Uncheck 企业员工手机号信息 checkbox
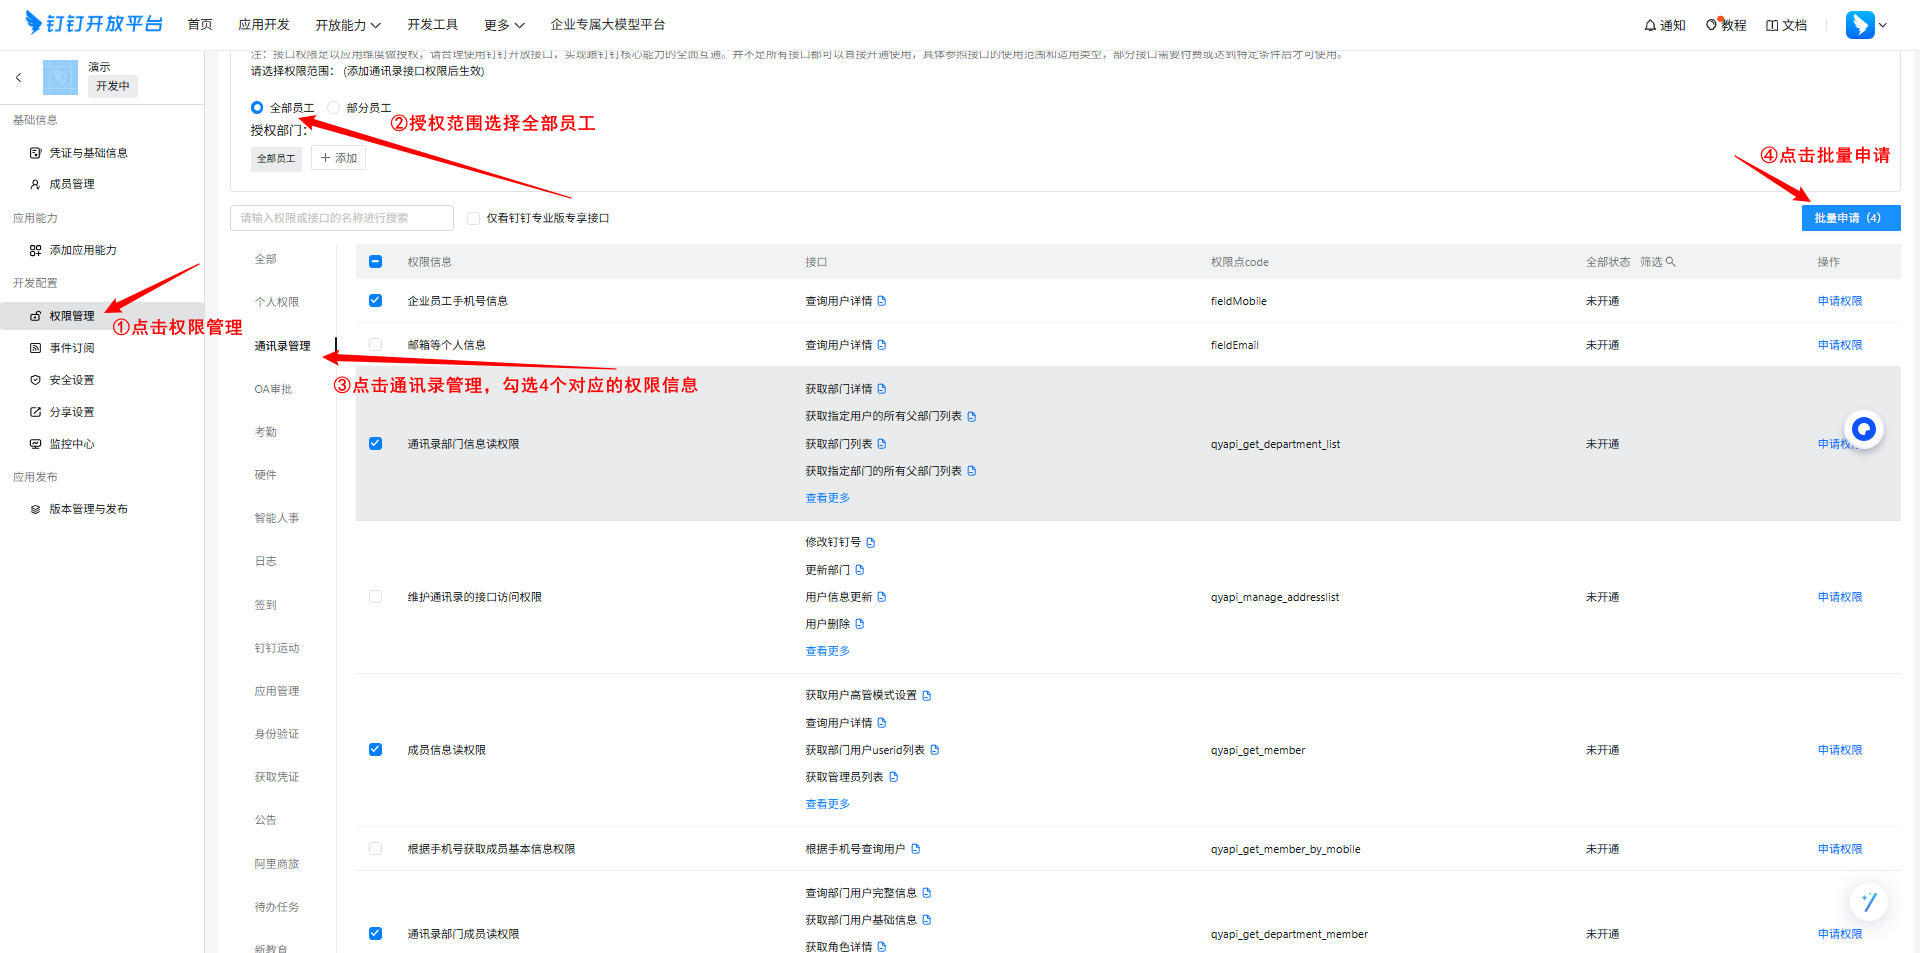 click(x=375, y=301)
